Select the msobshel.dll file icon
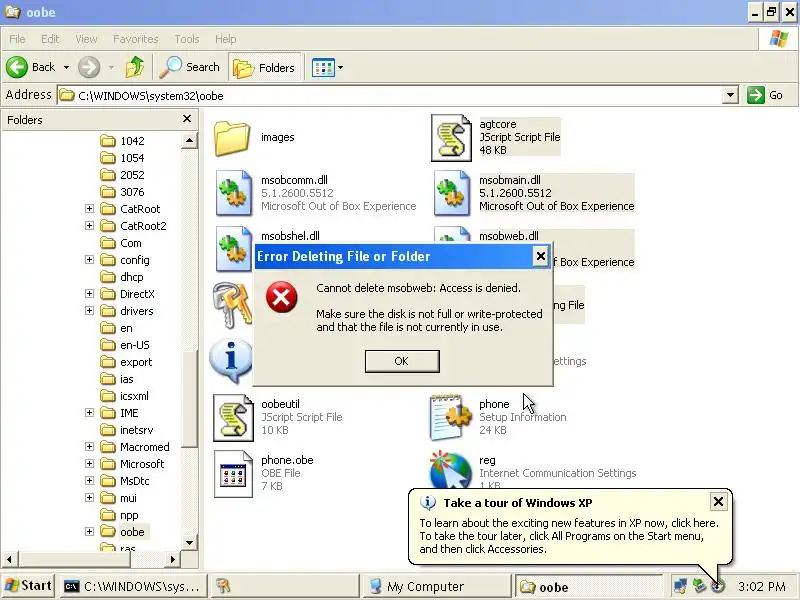Viewport: 800px width, 600px height. [x=234, y=249]
